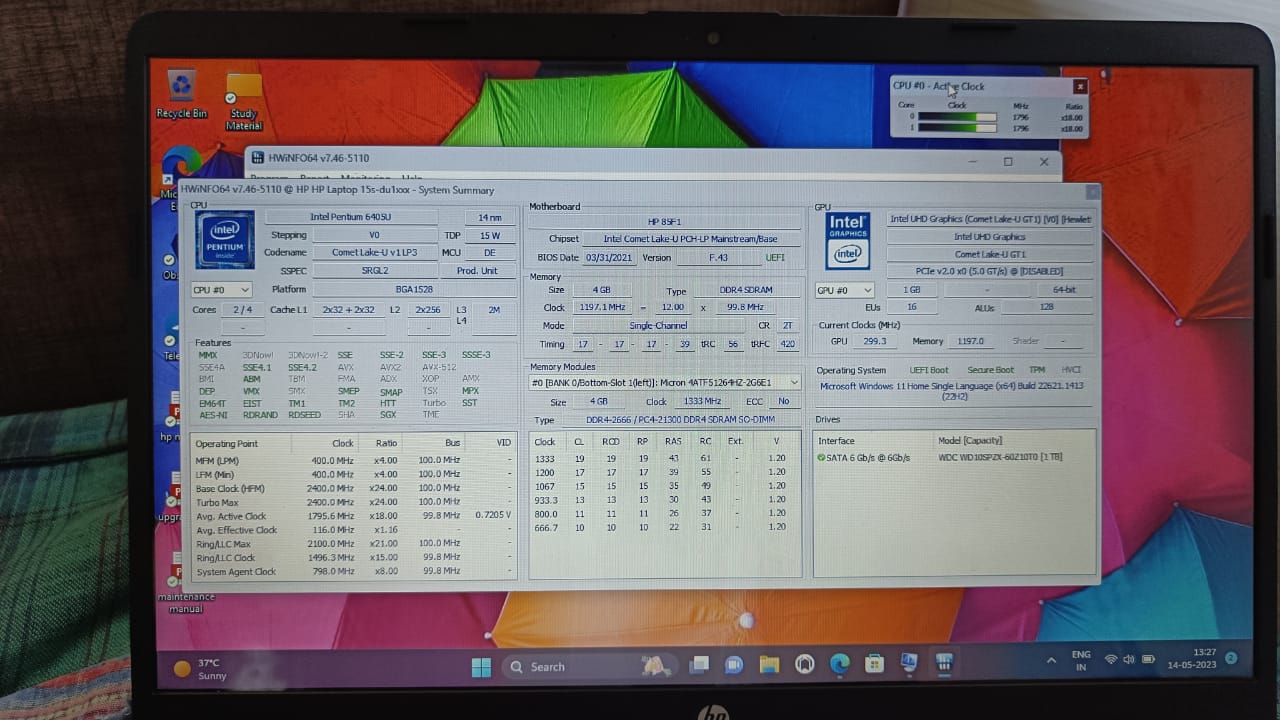
Task: Click the green SATA drive status icon
Action: 823,459
